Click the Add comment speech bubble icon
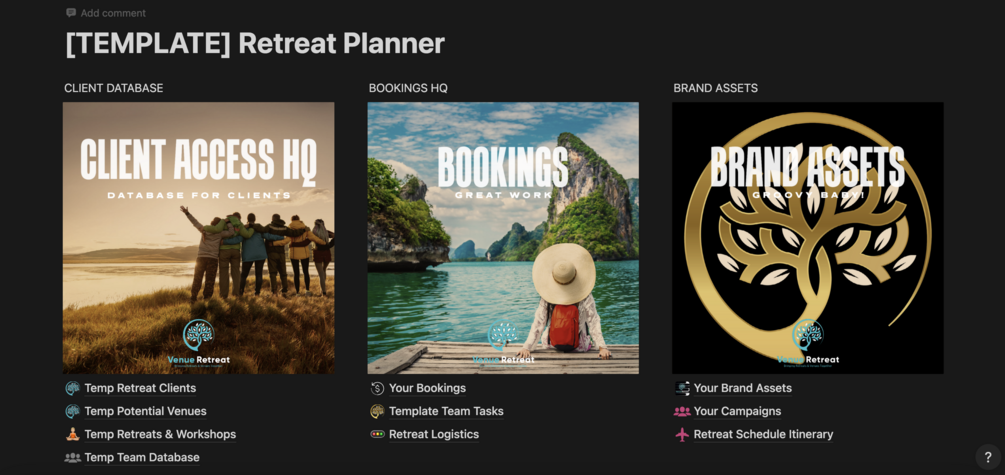 click(71, 13)
